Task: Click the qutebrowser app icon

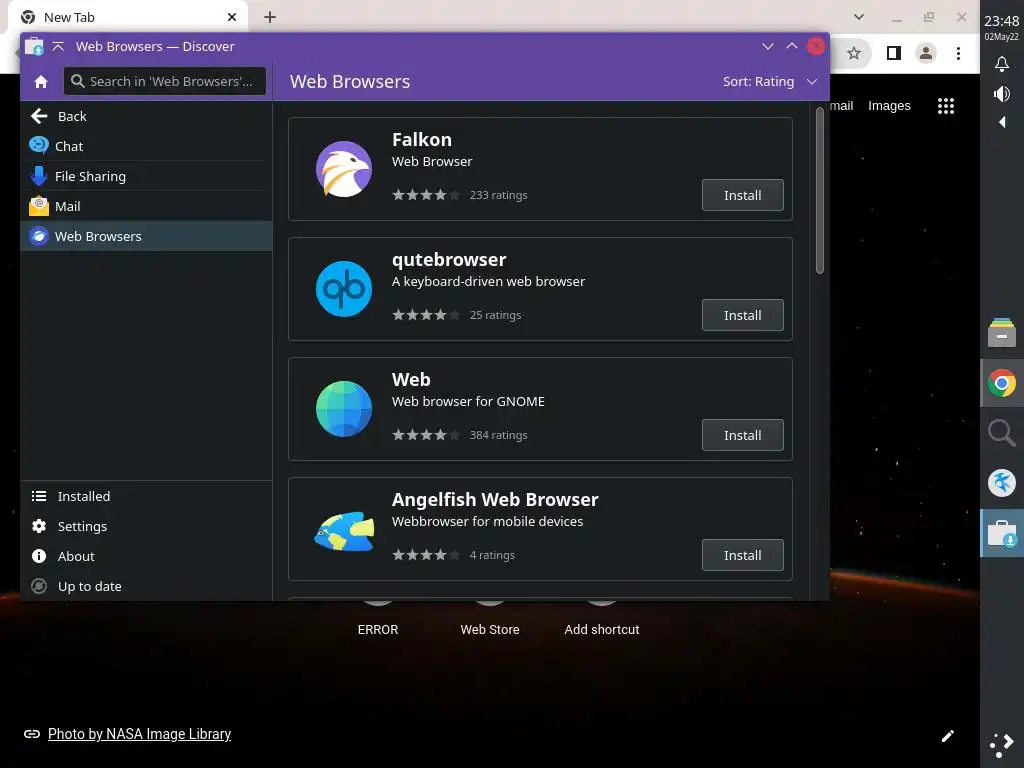Action: pos(344,289)
